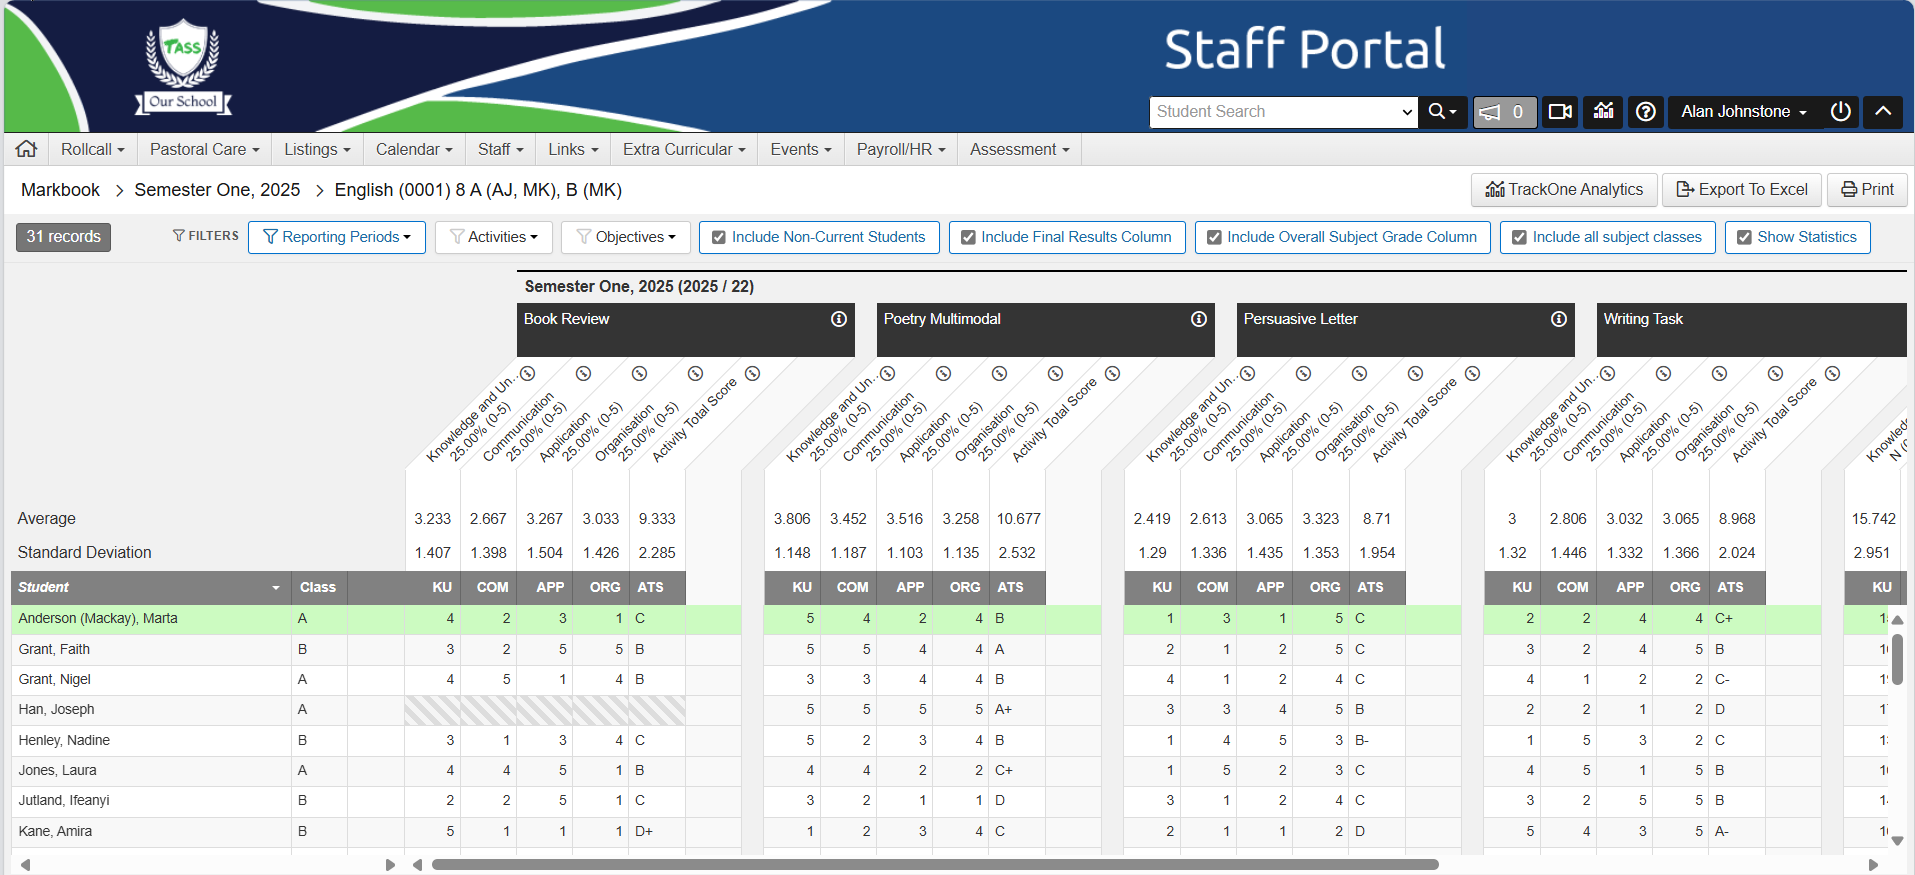Open the notifications megaphone icon

(x=1503, y=112)
